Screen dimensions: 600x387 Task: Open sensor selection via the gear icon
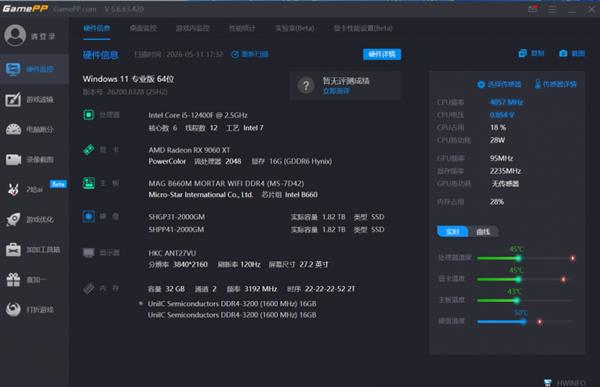[x=481, y=84]
